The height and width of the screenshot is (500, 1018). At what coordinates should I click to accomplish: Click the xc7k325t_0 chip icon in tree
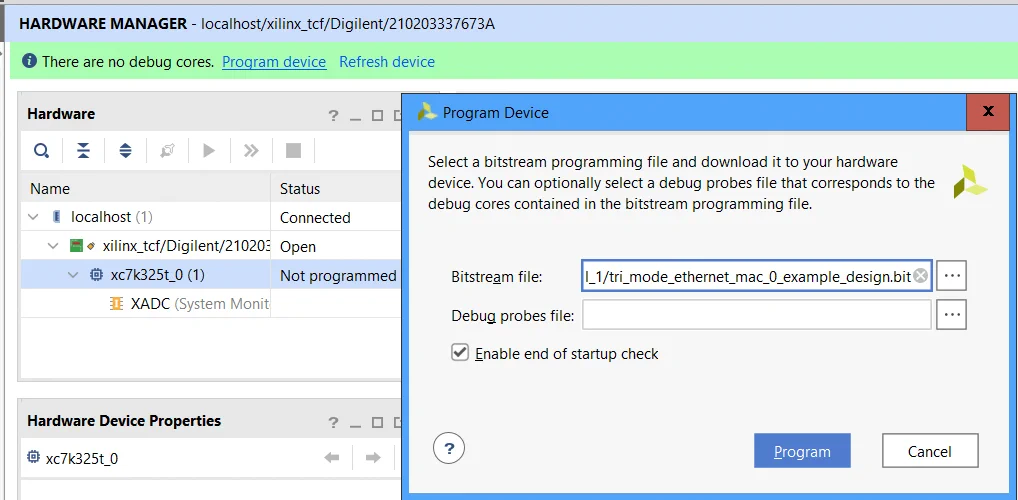tap(96, 275)
